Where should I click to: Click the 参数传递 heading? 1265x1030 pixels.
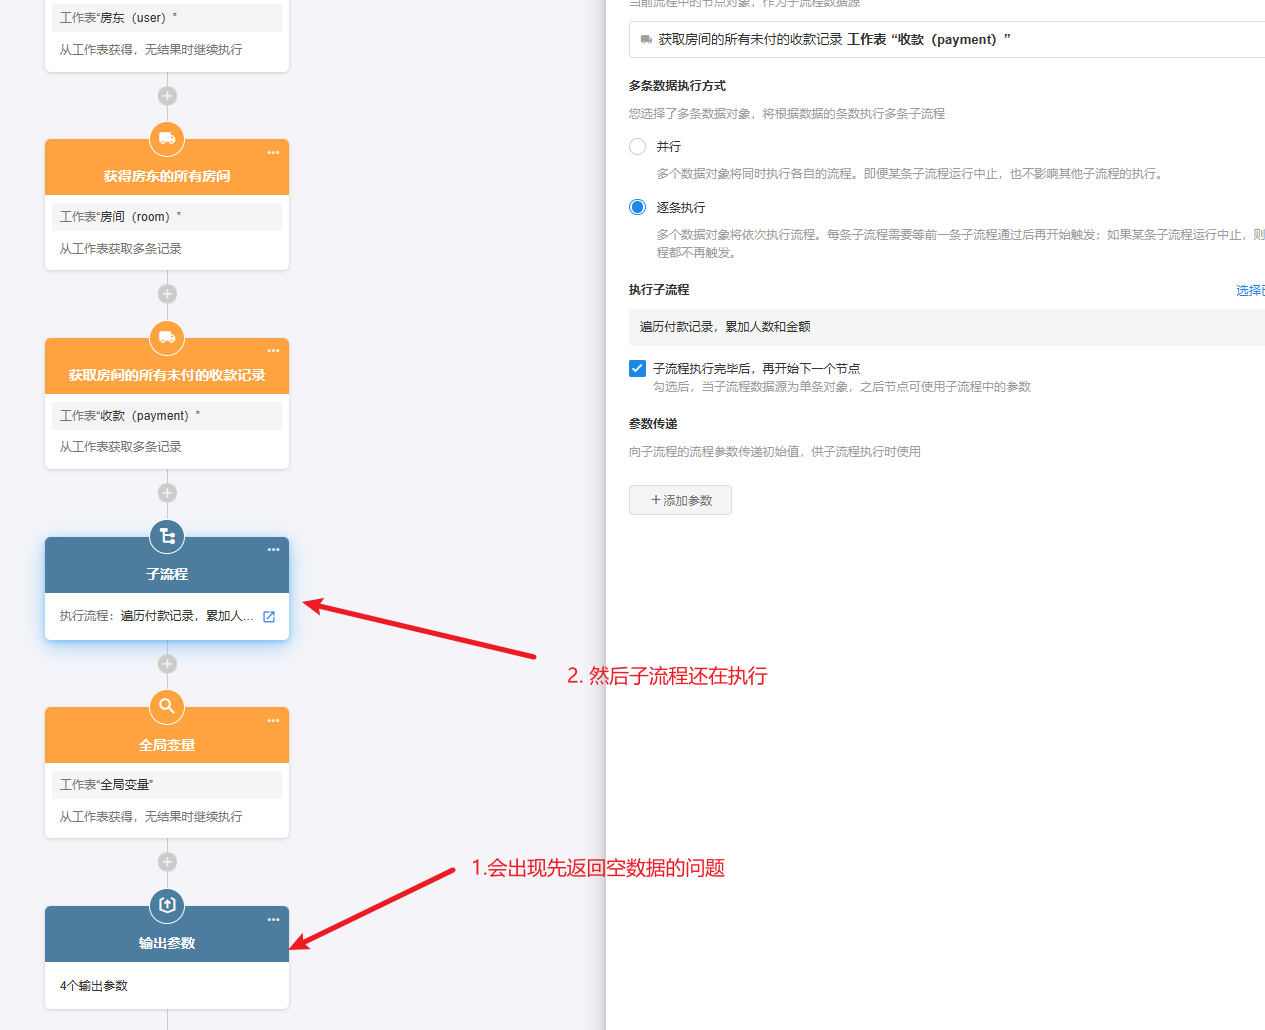pyautogui.click(x=653, y=424)
